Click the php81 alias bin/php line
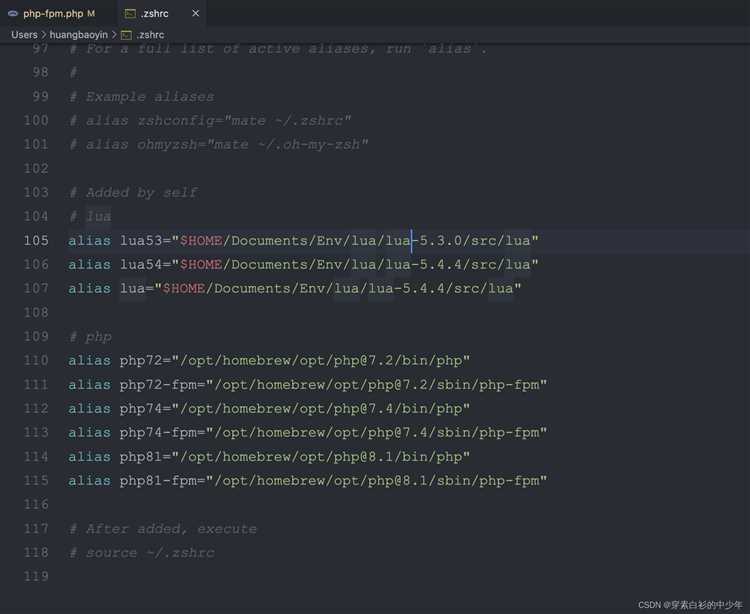 tap(269, 457)
